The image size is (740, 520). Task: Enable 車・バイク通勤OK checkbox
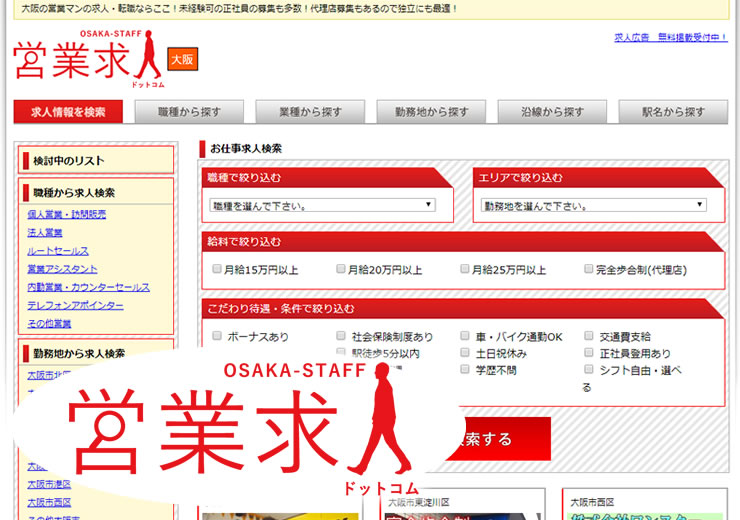click(465, 336)
